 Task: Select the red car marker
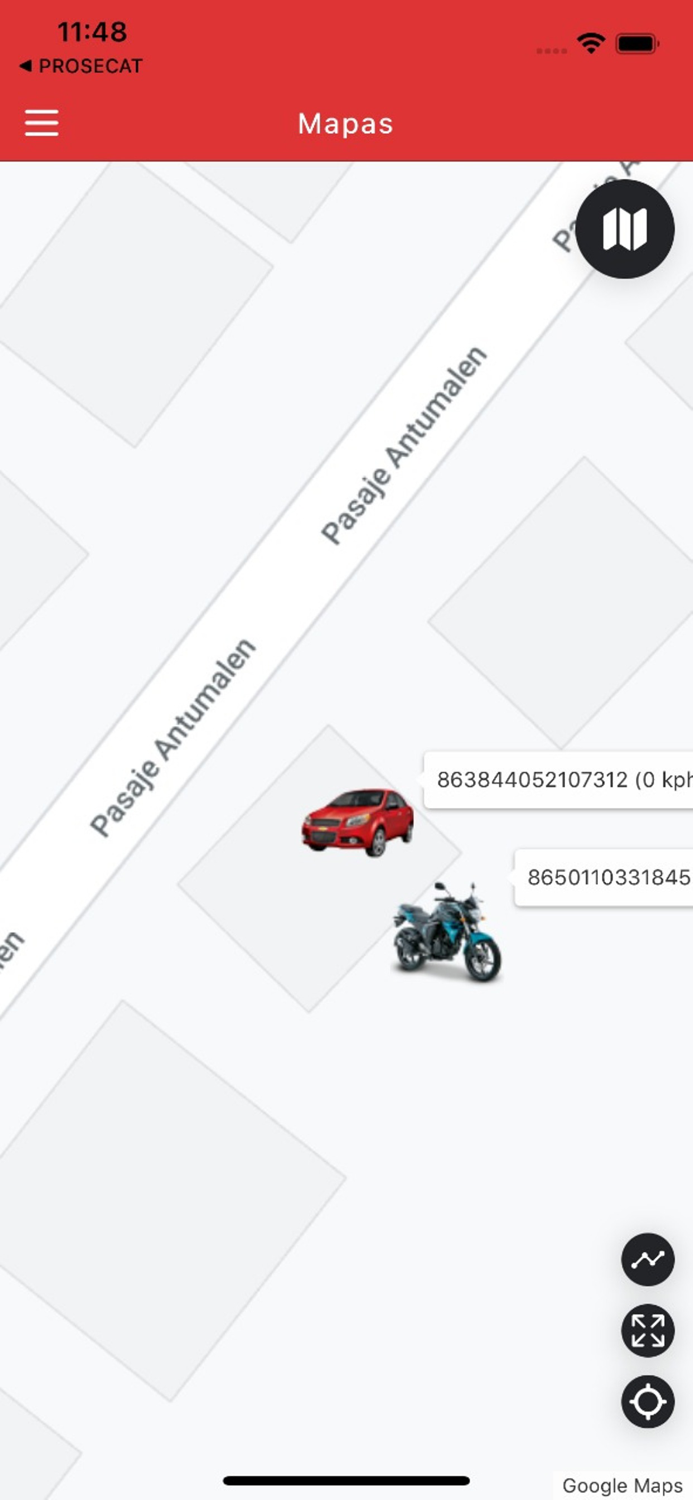[x=358, y=822]
